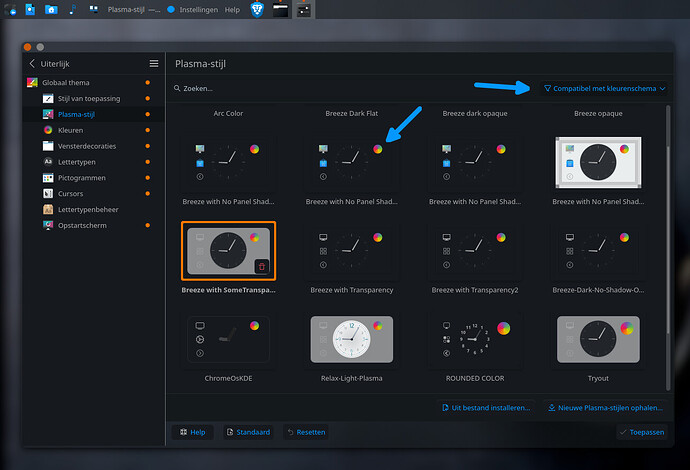Click the Plasma-stijl sidebar icon
Viewport: 690px width, 470px height.
coord(48,114)
